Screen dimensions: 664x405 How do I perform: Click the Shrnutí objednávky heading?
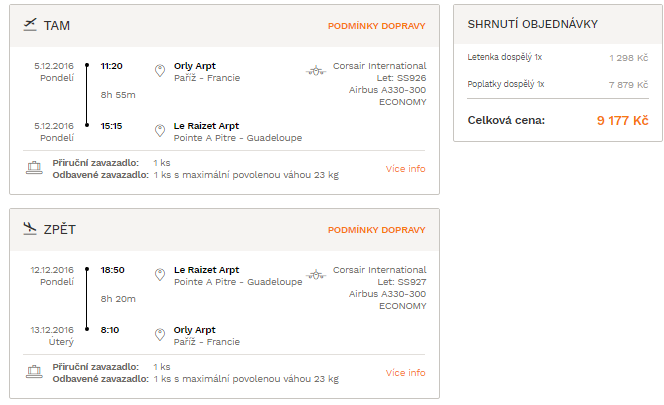point(532,24)
